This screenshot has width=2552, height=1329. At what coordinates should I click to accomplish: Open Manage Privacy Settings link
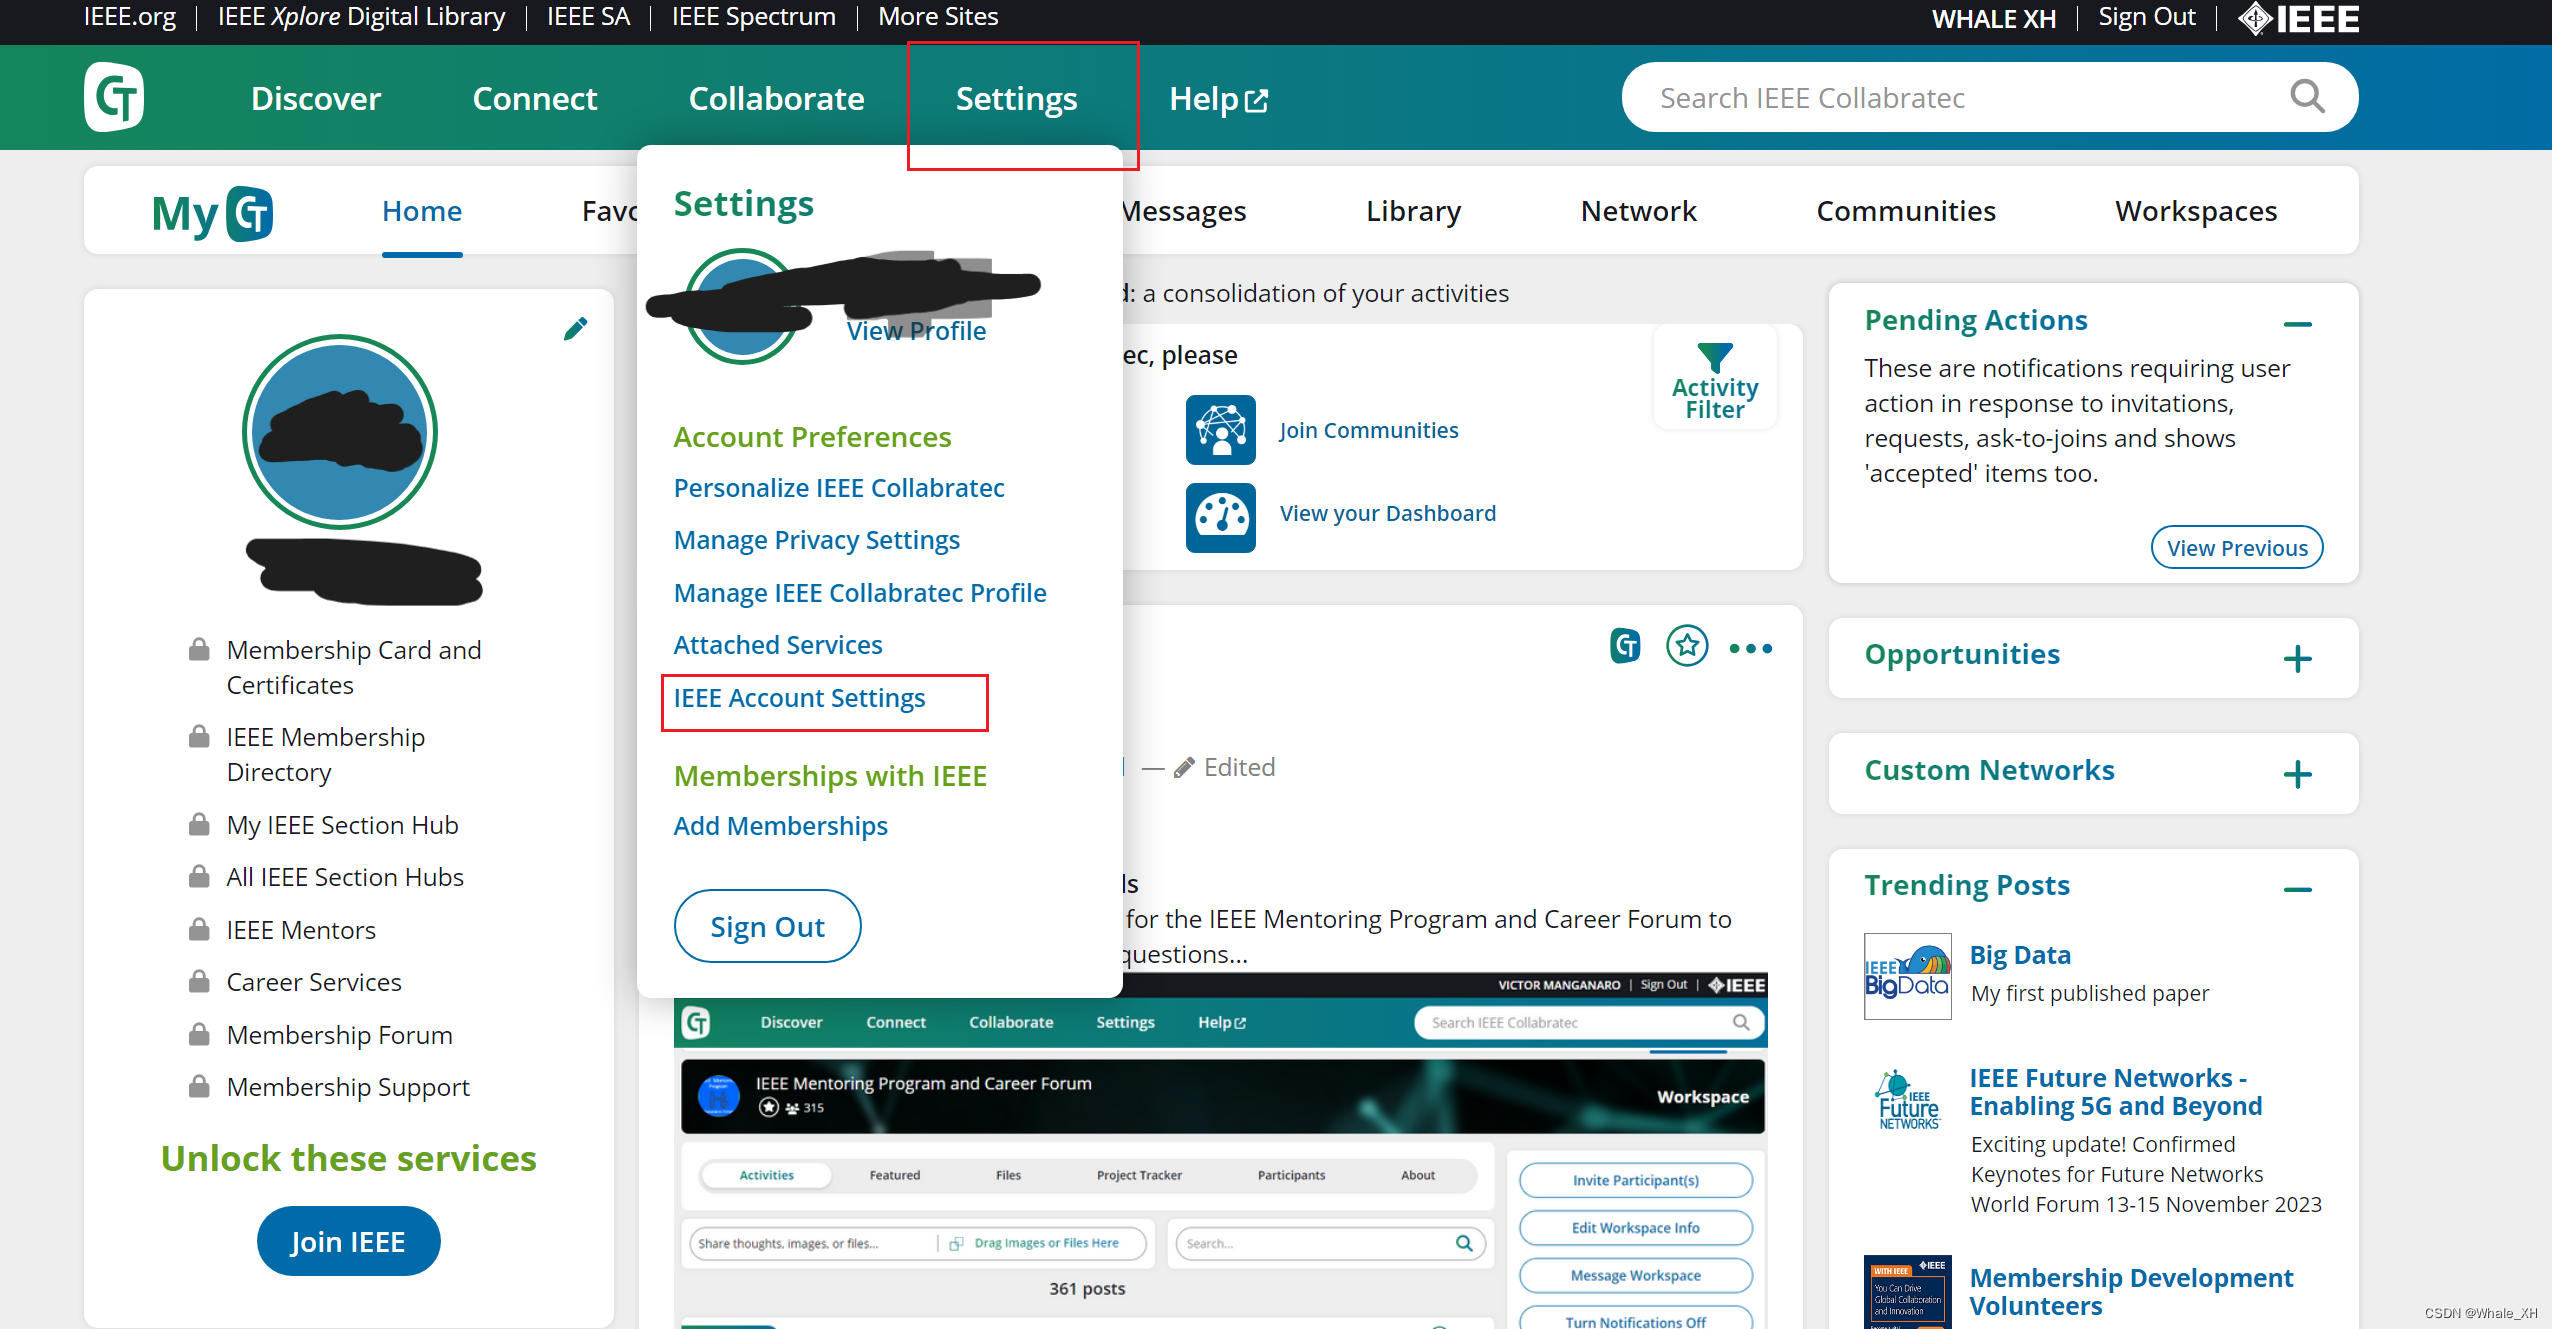816,540
